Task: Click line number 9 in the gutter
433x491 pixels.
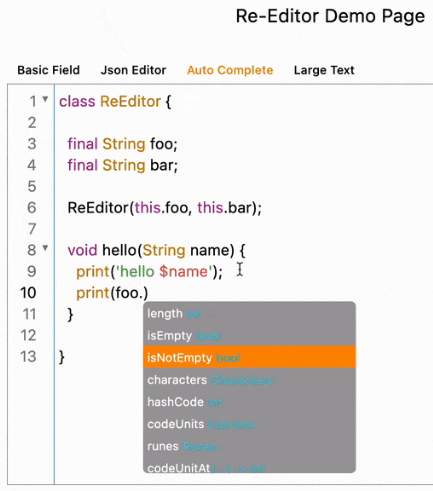Action: [32, 272]
